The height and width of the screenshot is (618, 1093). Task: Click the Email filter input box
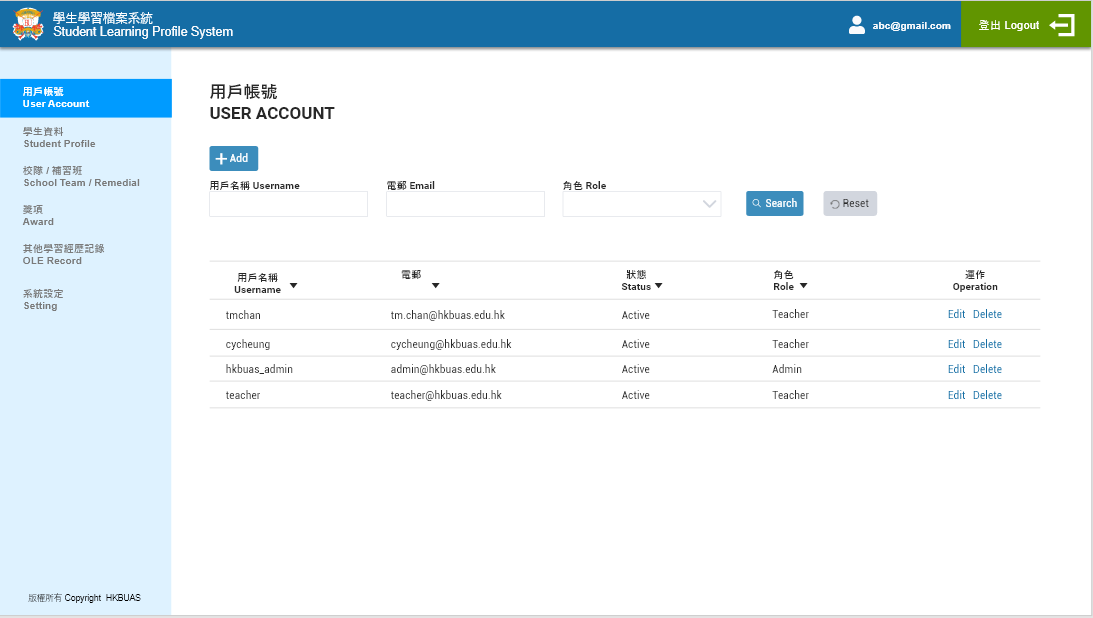[465, 204]
